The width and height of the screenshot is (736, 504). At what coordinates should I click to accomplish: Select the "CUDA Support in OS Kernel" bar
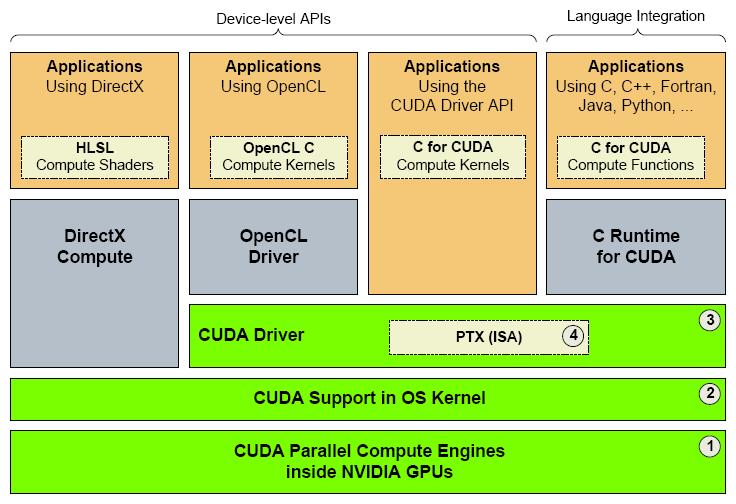tap(368, 399)
